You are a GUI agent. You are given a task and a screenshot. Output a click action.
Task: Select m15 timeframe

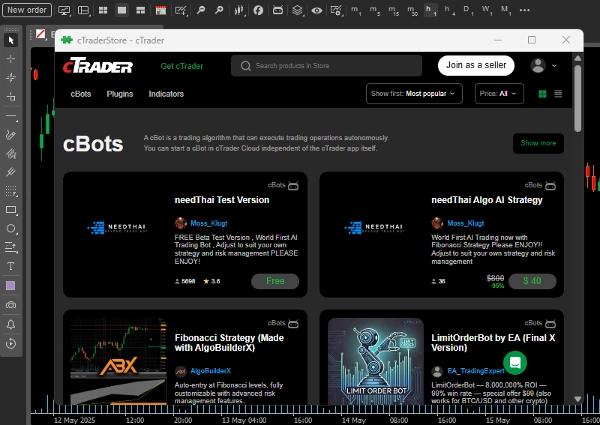coord(393,10)
